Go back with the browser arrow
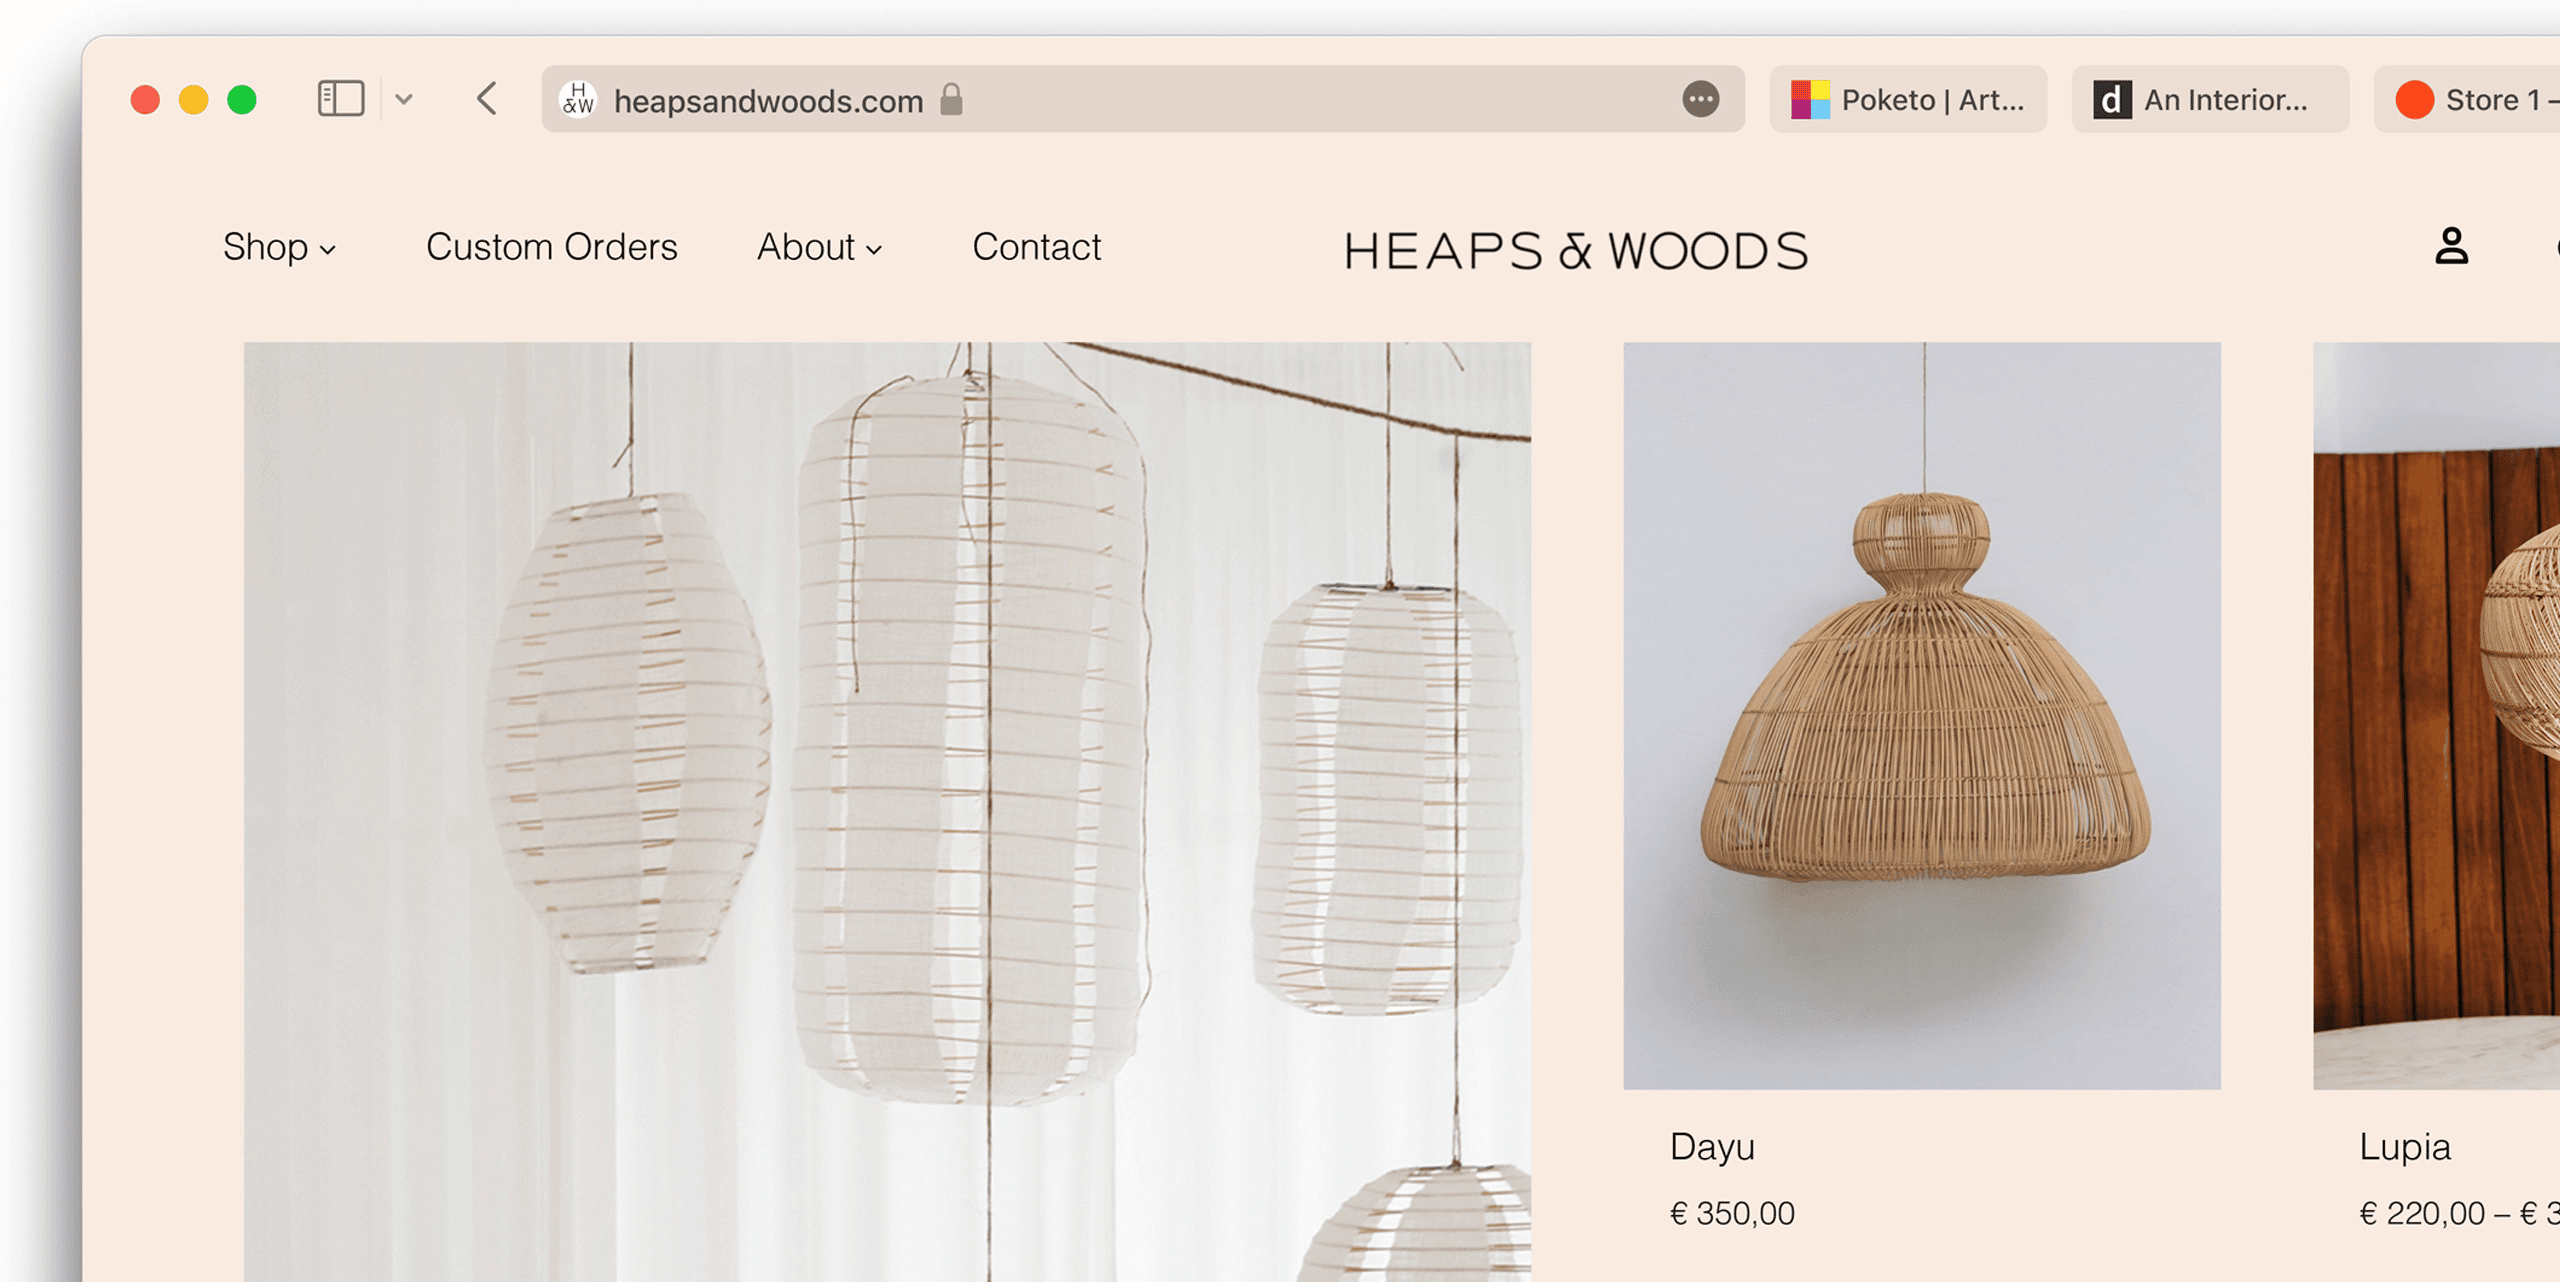This screenshot has width=2560, height=1282. [487, 99]
